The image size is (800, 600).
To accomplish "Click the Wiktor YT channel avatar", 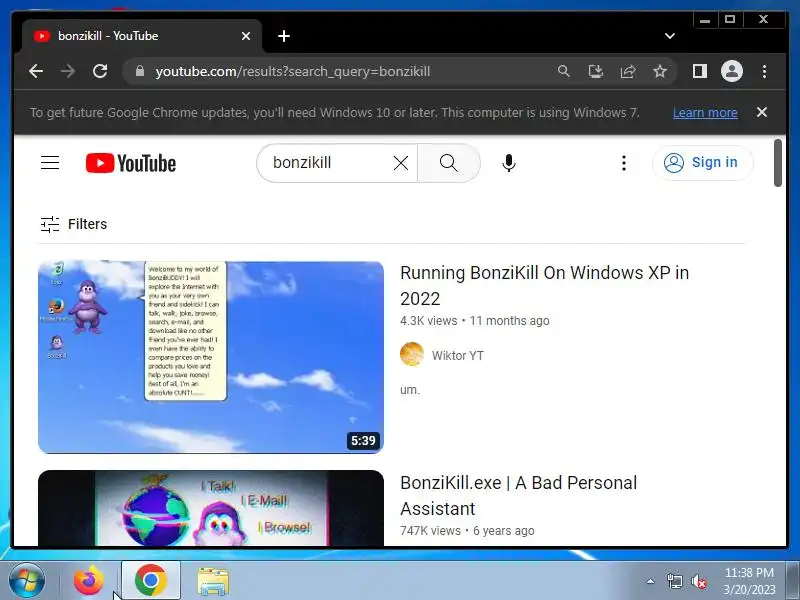I will pyautogui.click(x=412, y=355).
